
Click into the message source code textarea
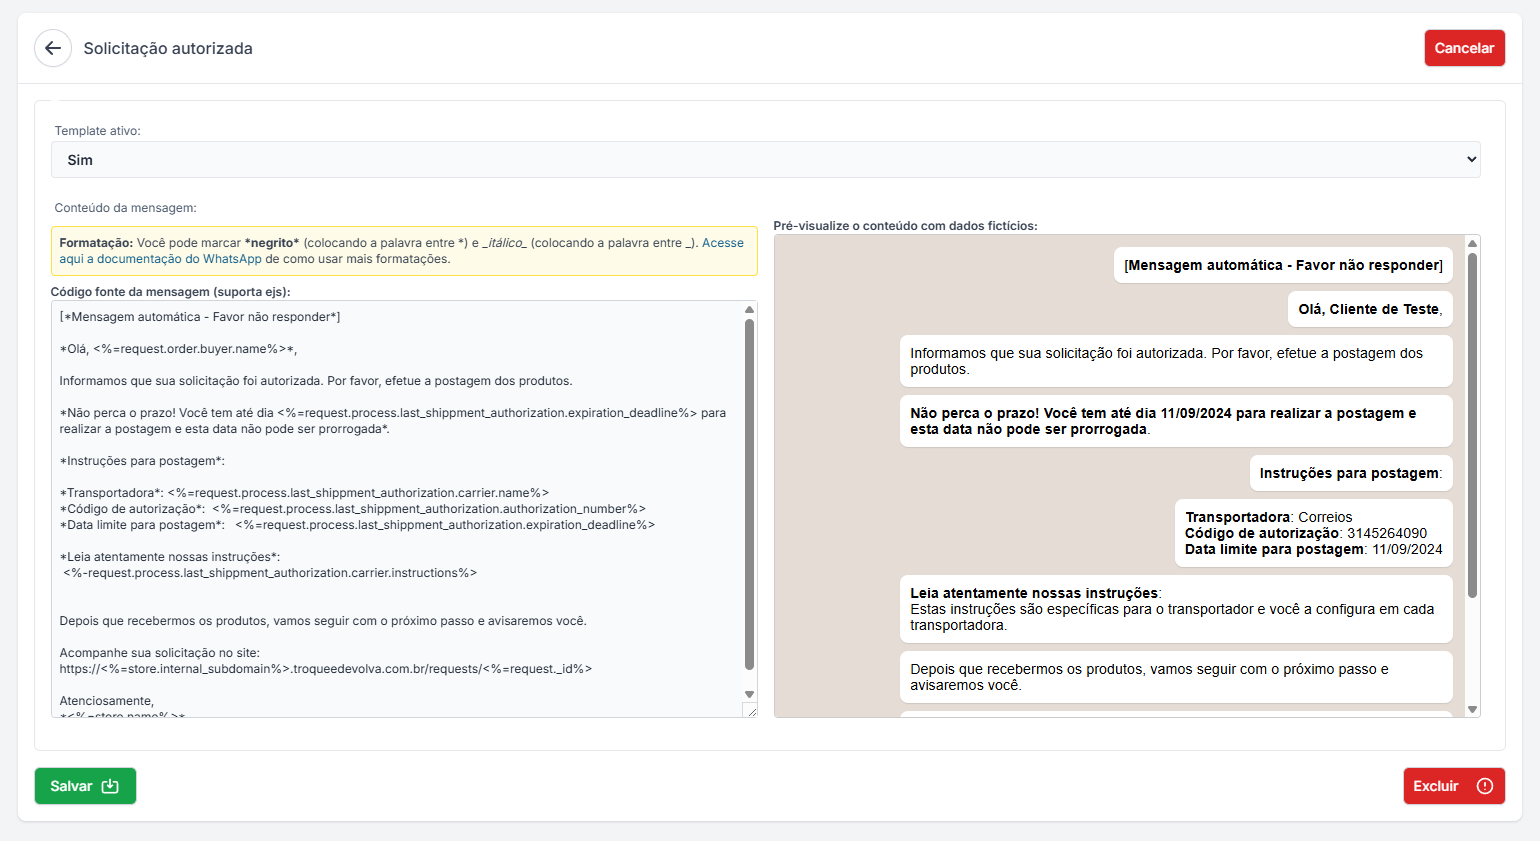pyautogui.click(x=397, y=509)
